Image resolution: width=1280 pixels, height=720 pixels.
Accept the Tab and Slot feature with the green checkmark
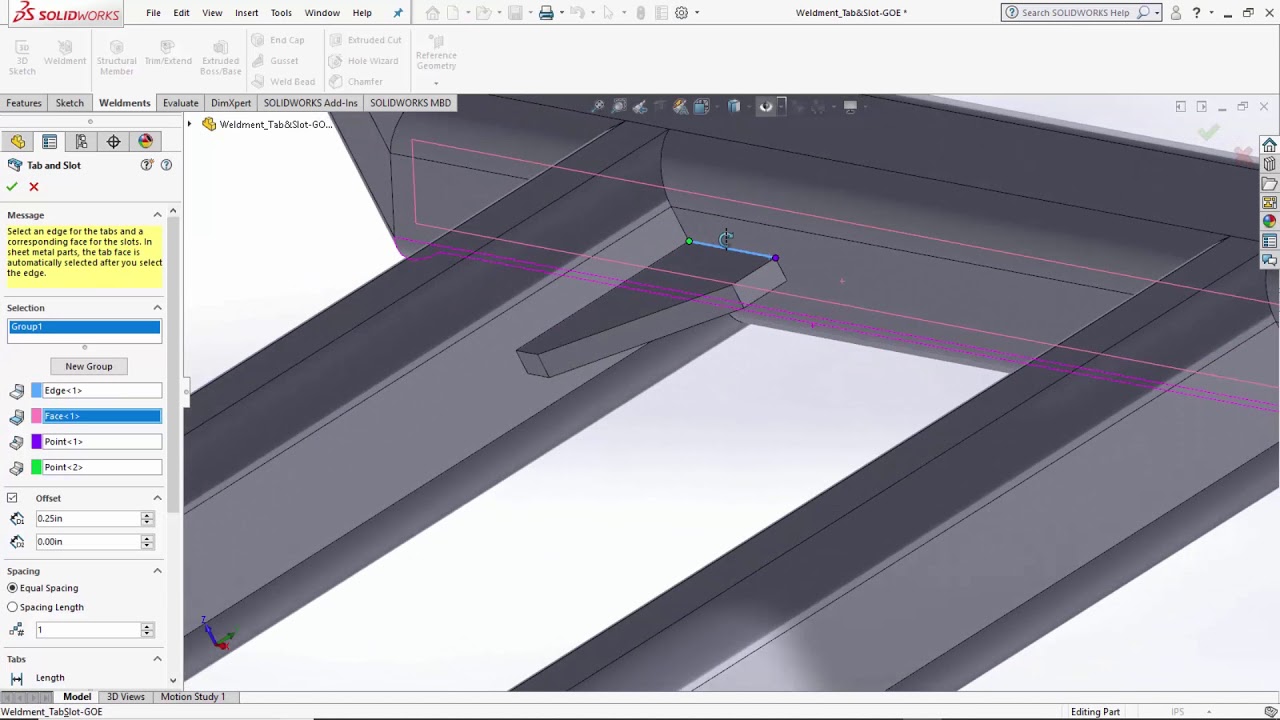pos(12,187)
